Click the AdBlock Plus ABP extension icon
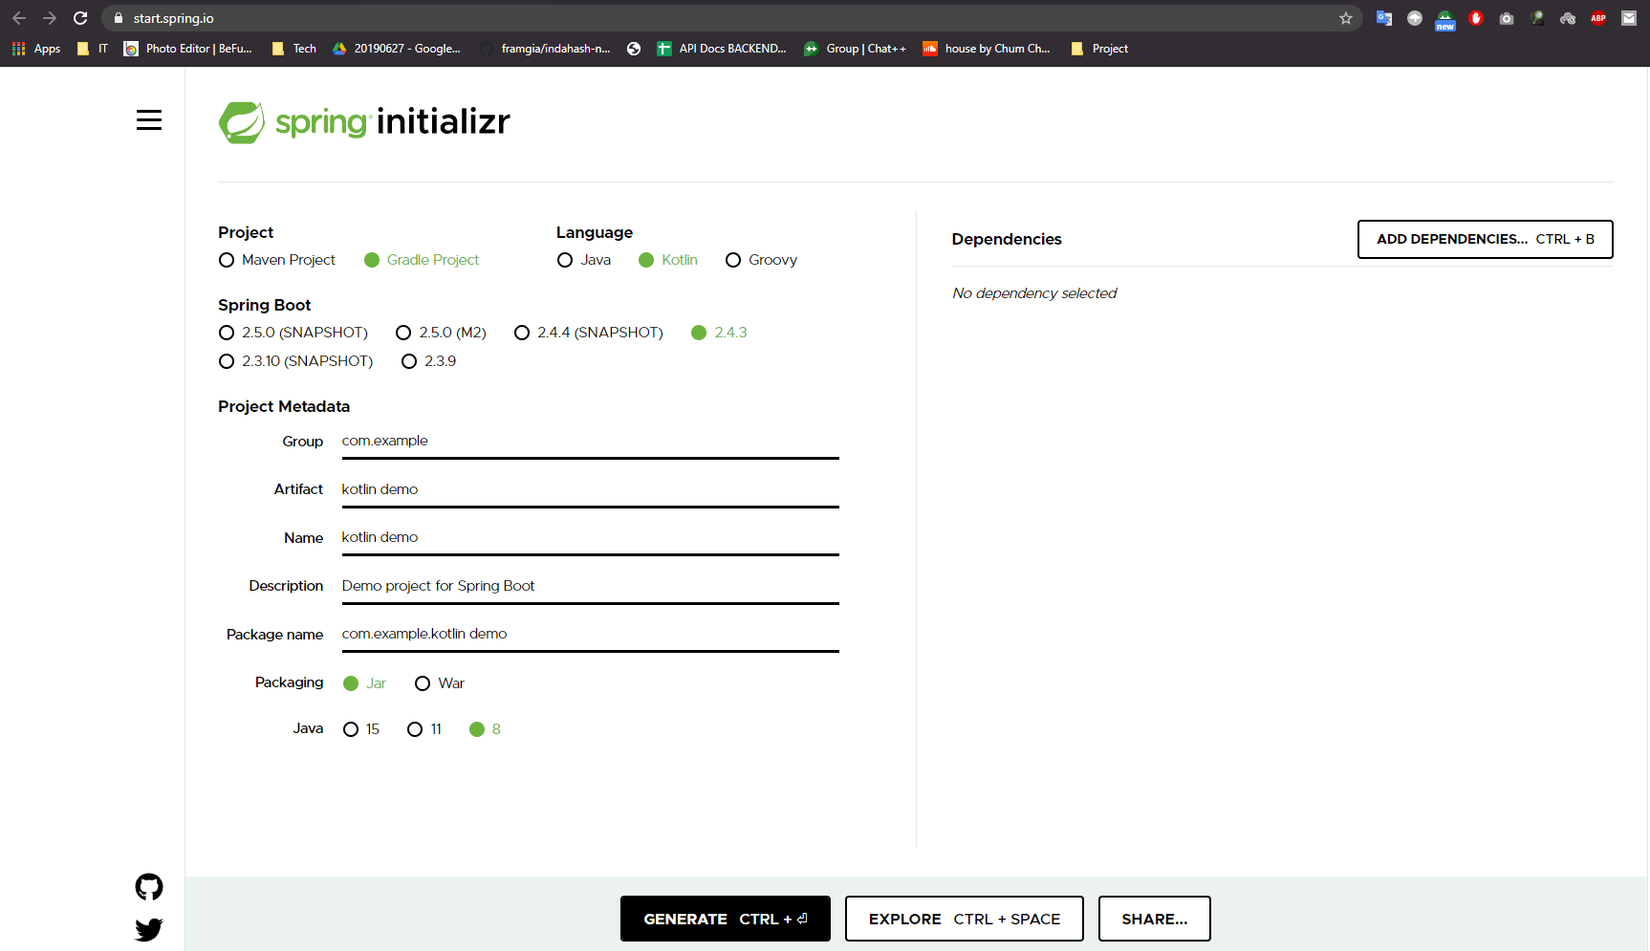The width and height of the screenshot is (1650, 951). pos(1598,18)
